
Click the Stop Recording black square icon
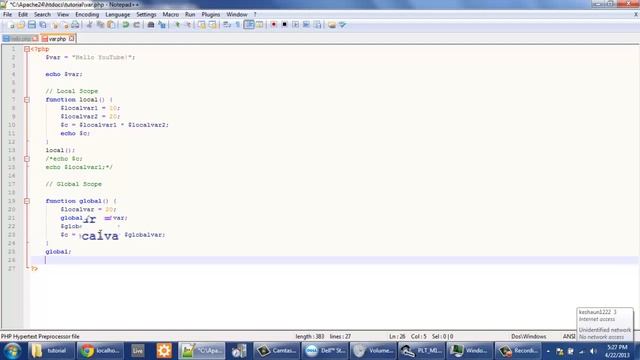[x=284, y=25]
